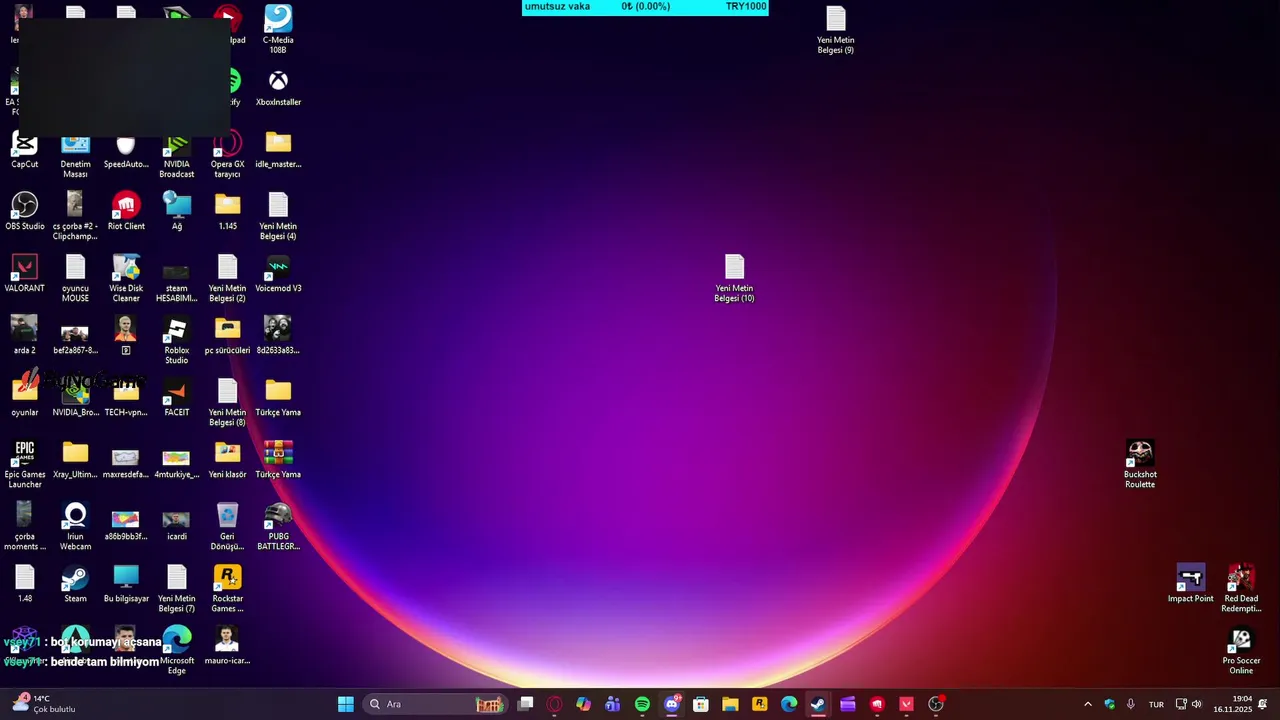The width and height of the screenshot is (1280, 720).
Task: Select the Geri Dönüşüm recycle bin icon
Action: point(228,526)
